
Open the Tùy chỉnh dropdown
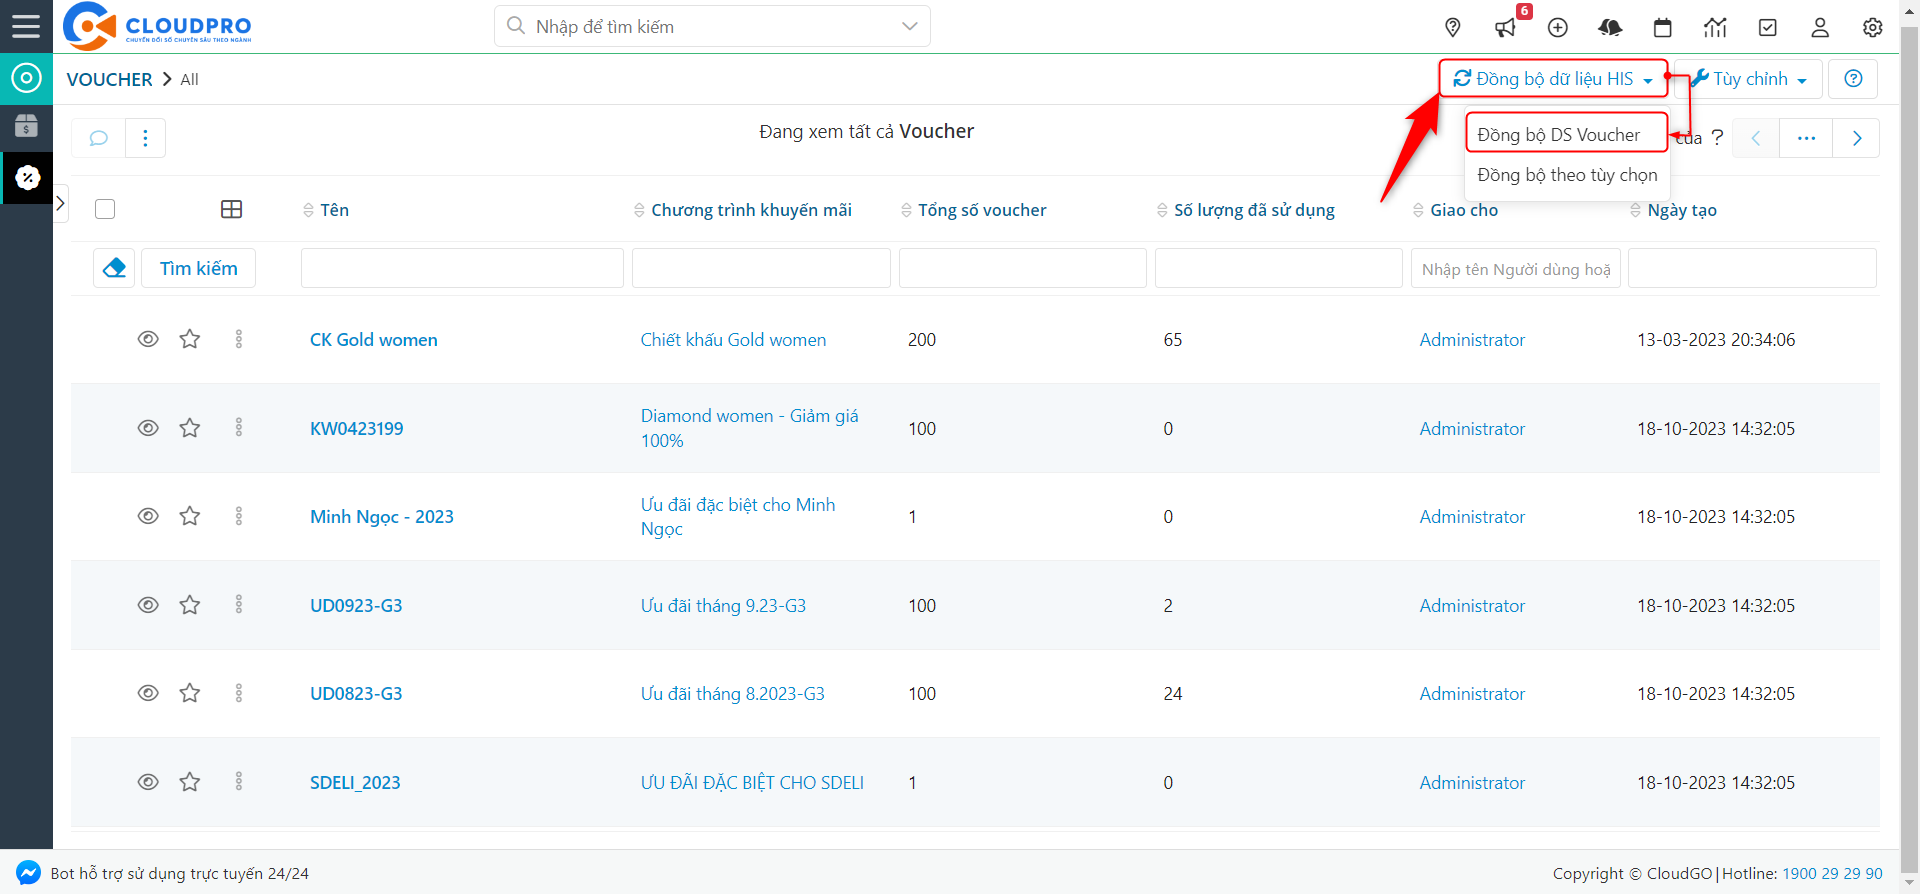pyautogui.click(x=1748, y=79)
